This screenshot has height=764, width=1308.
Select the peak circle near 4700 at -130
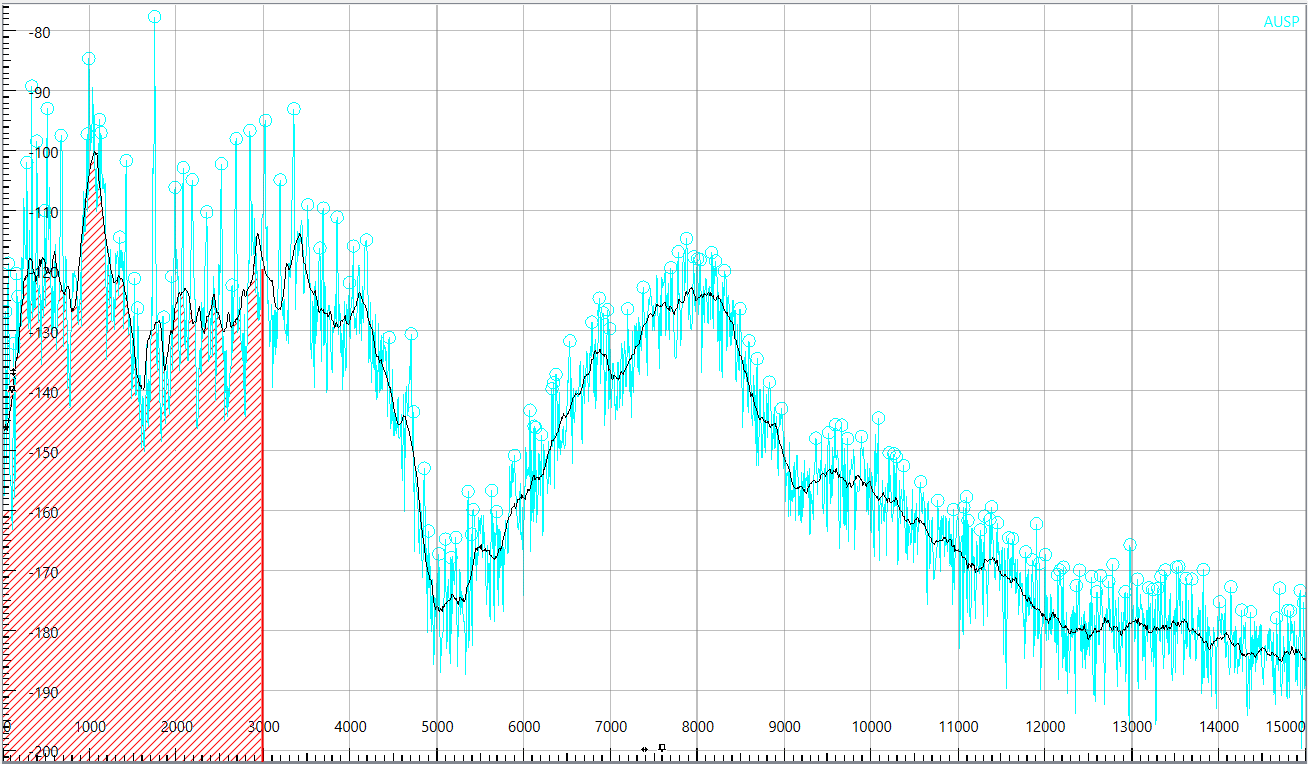coord(411,334)
